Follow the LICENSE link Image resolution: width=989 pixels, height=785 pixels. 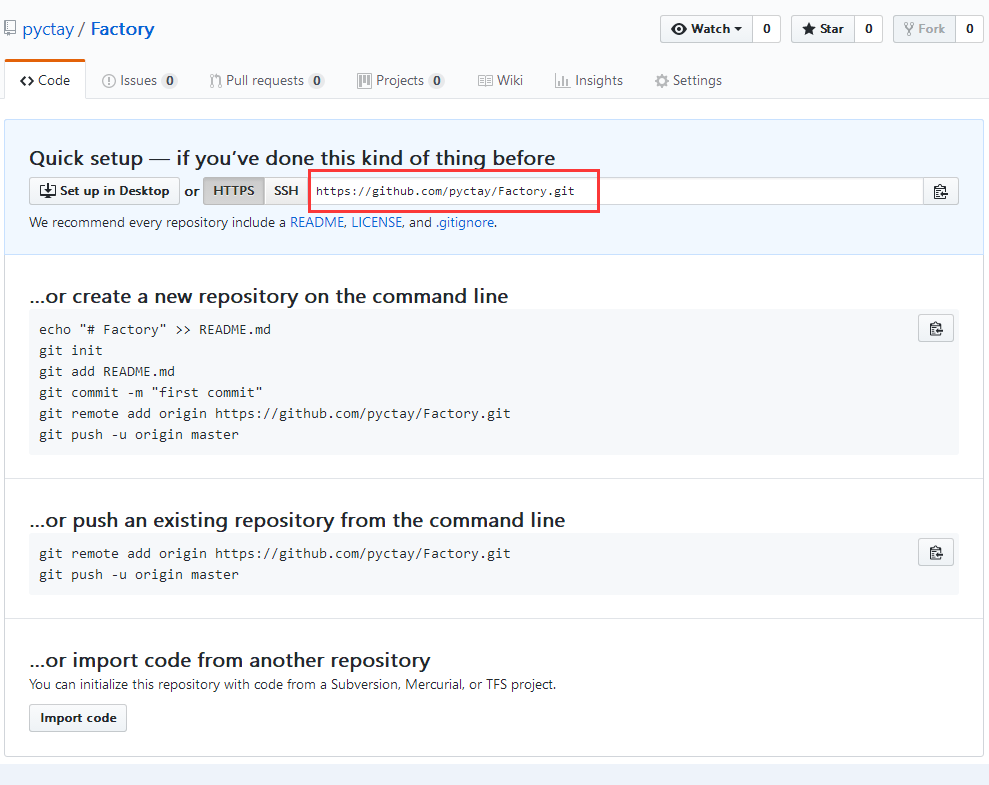pos(377,223)
